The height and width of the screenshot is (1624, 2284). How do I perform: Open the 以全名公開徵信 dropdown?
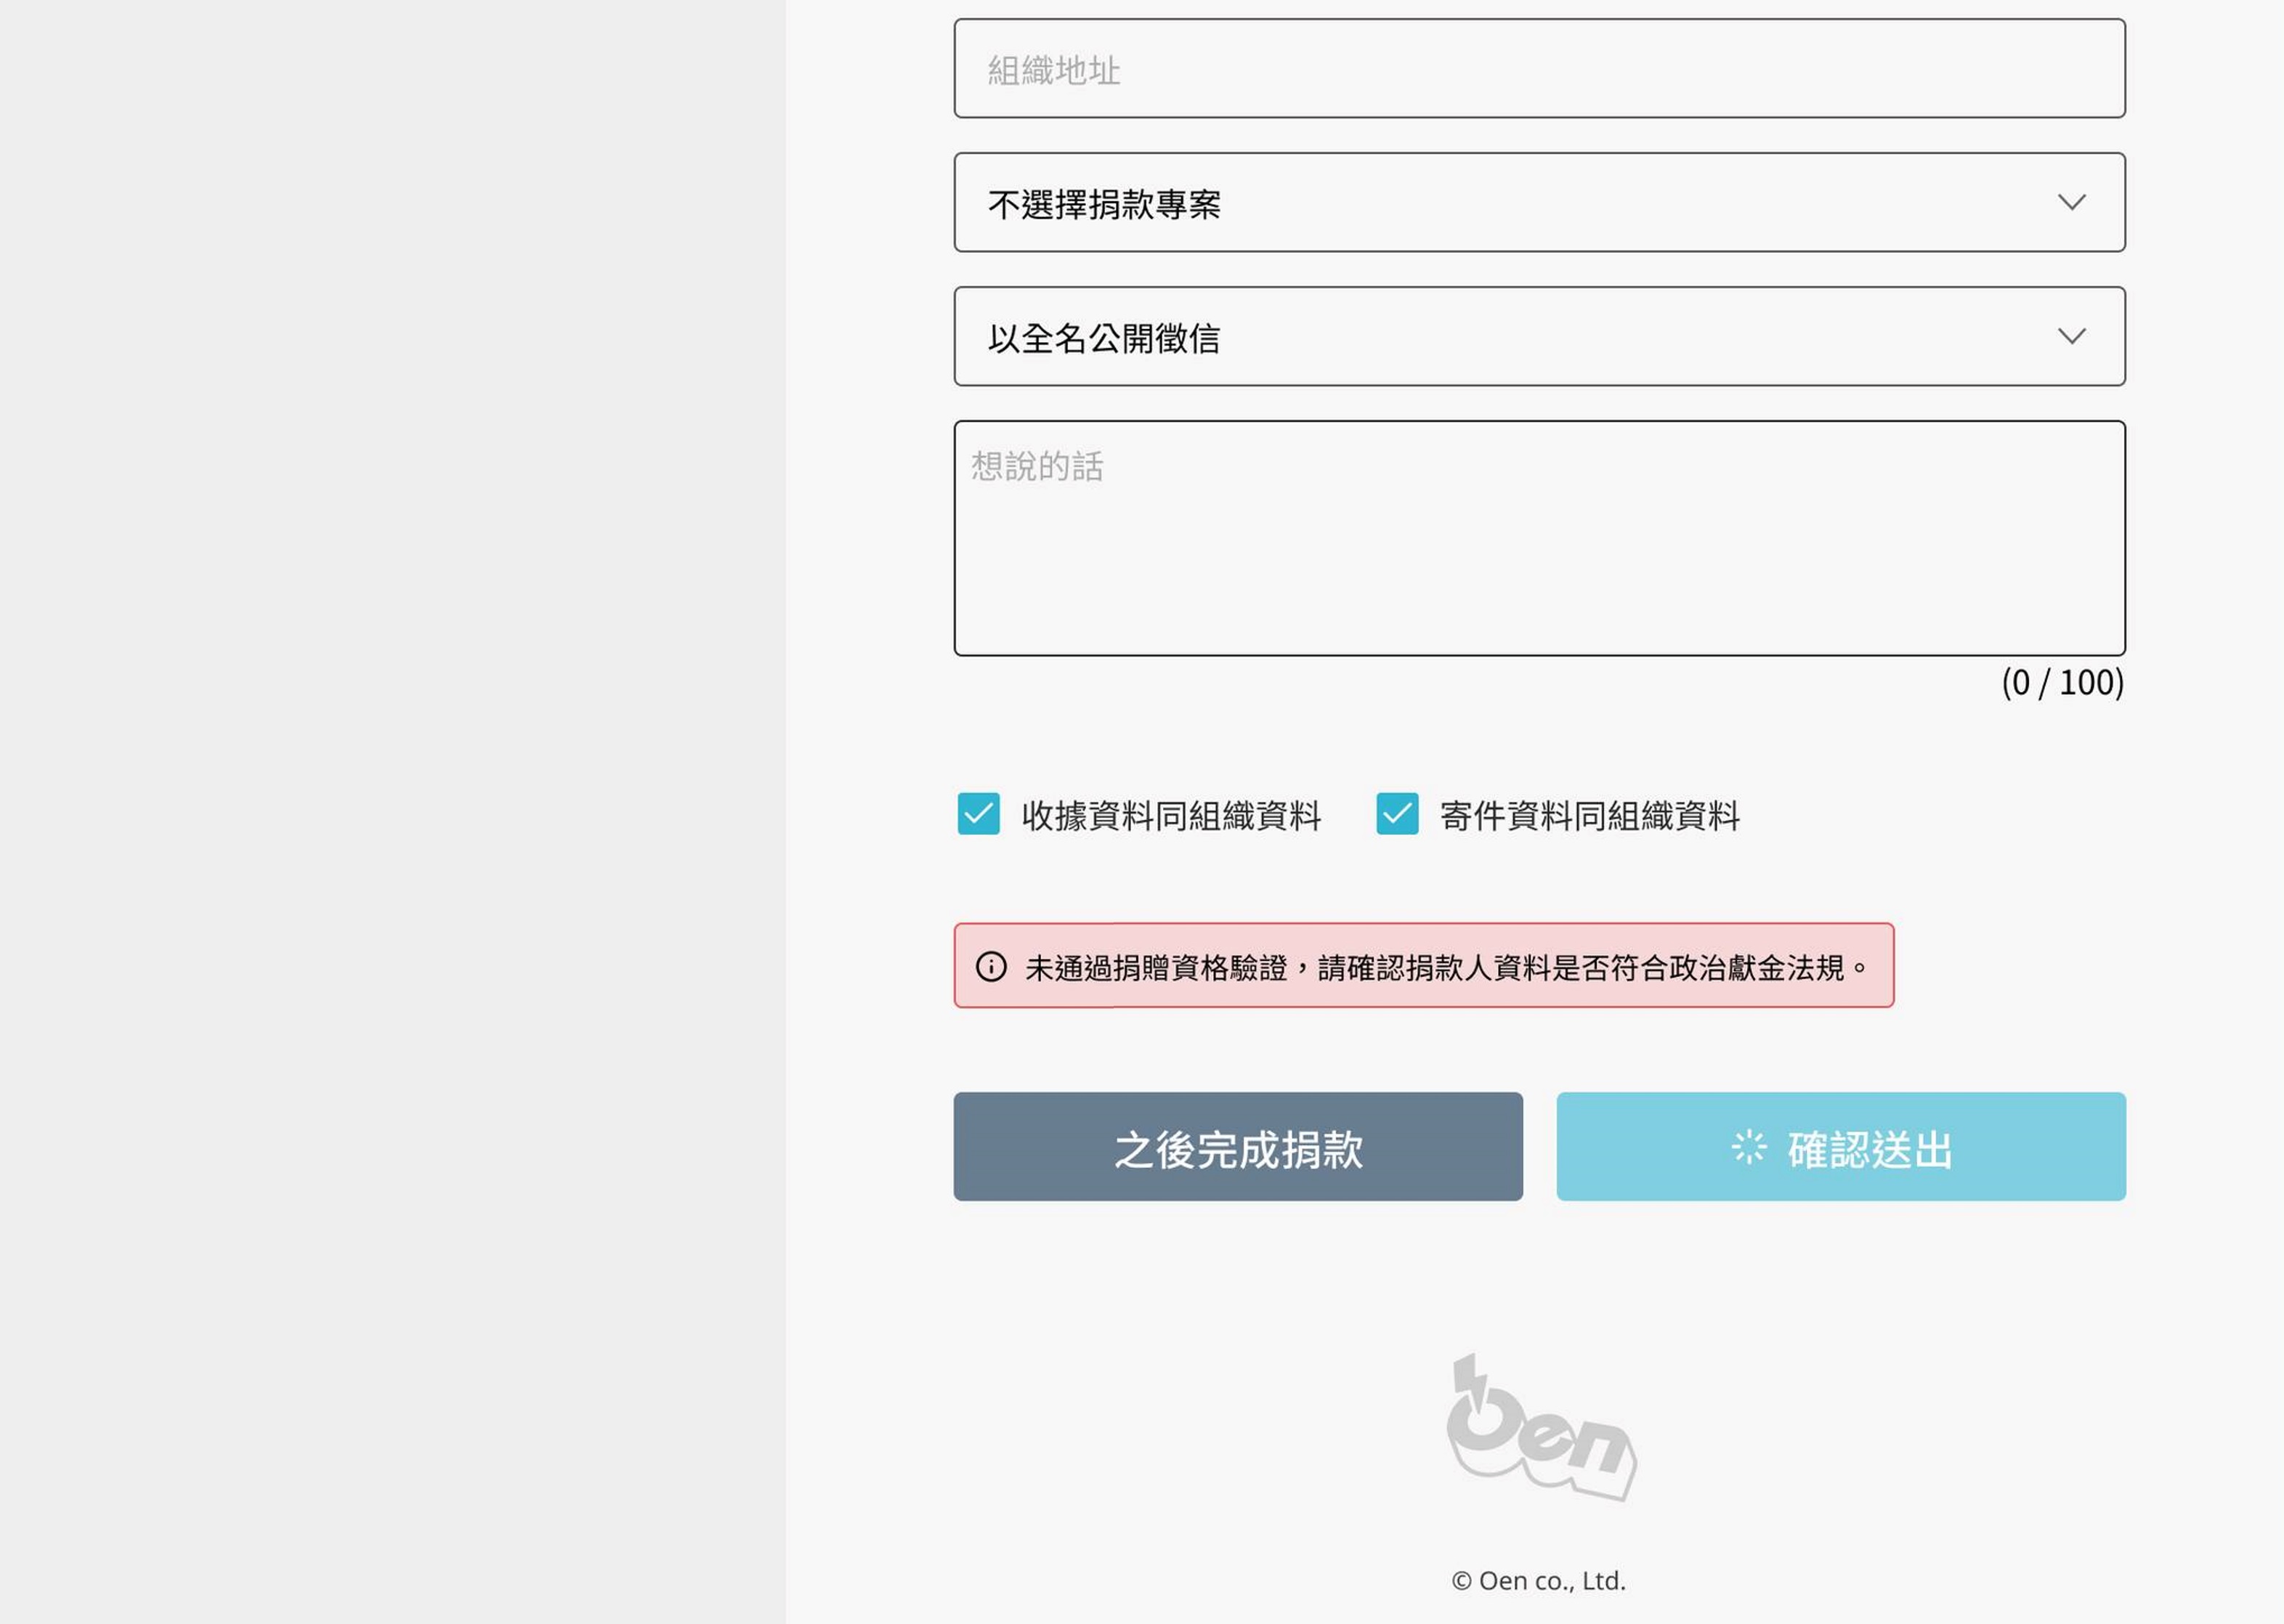click(x=1539, y=336)
